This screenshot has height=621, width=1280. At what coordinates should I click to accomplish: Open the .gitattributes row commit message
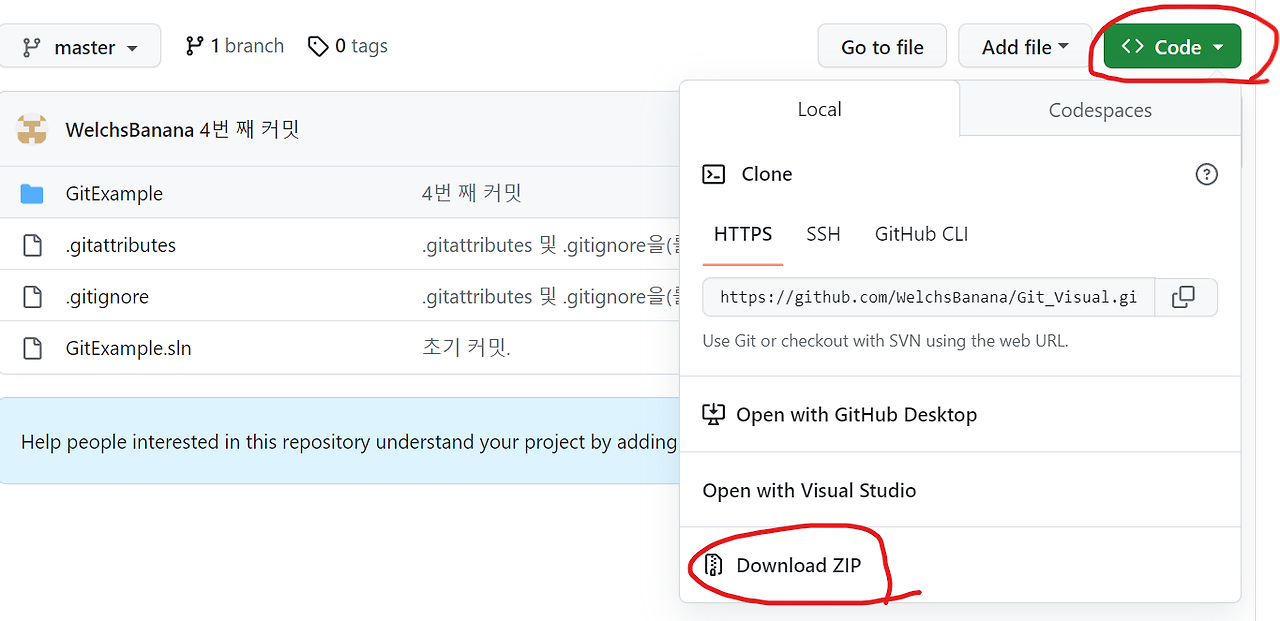[x=551, y=245]
